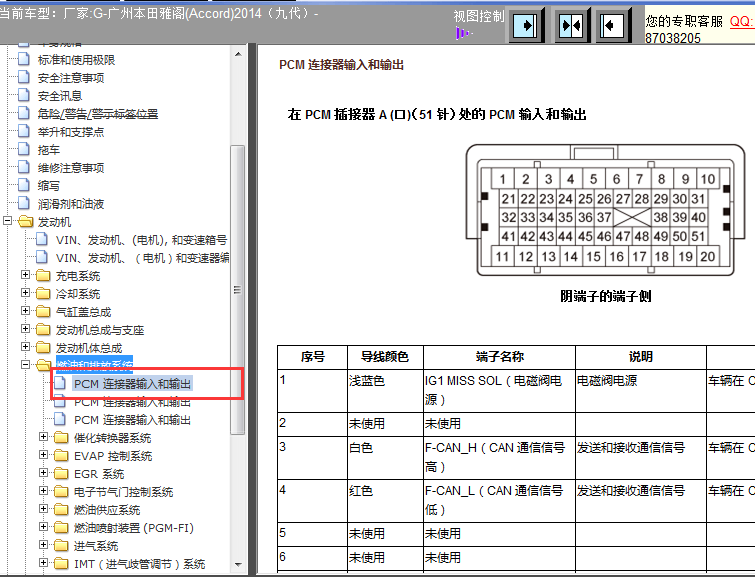
Task: Click the tree vertical scrollbar thumb
Action: click(x=237, y=289)
